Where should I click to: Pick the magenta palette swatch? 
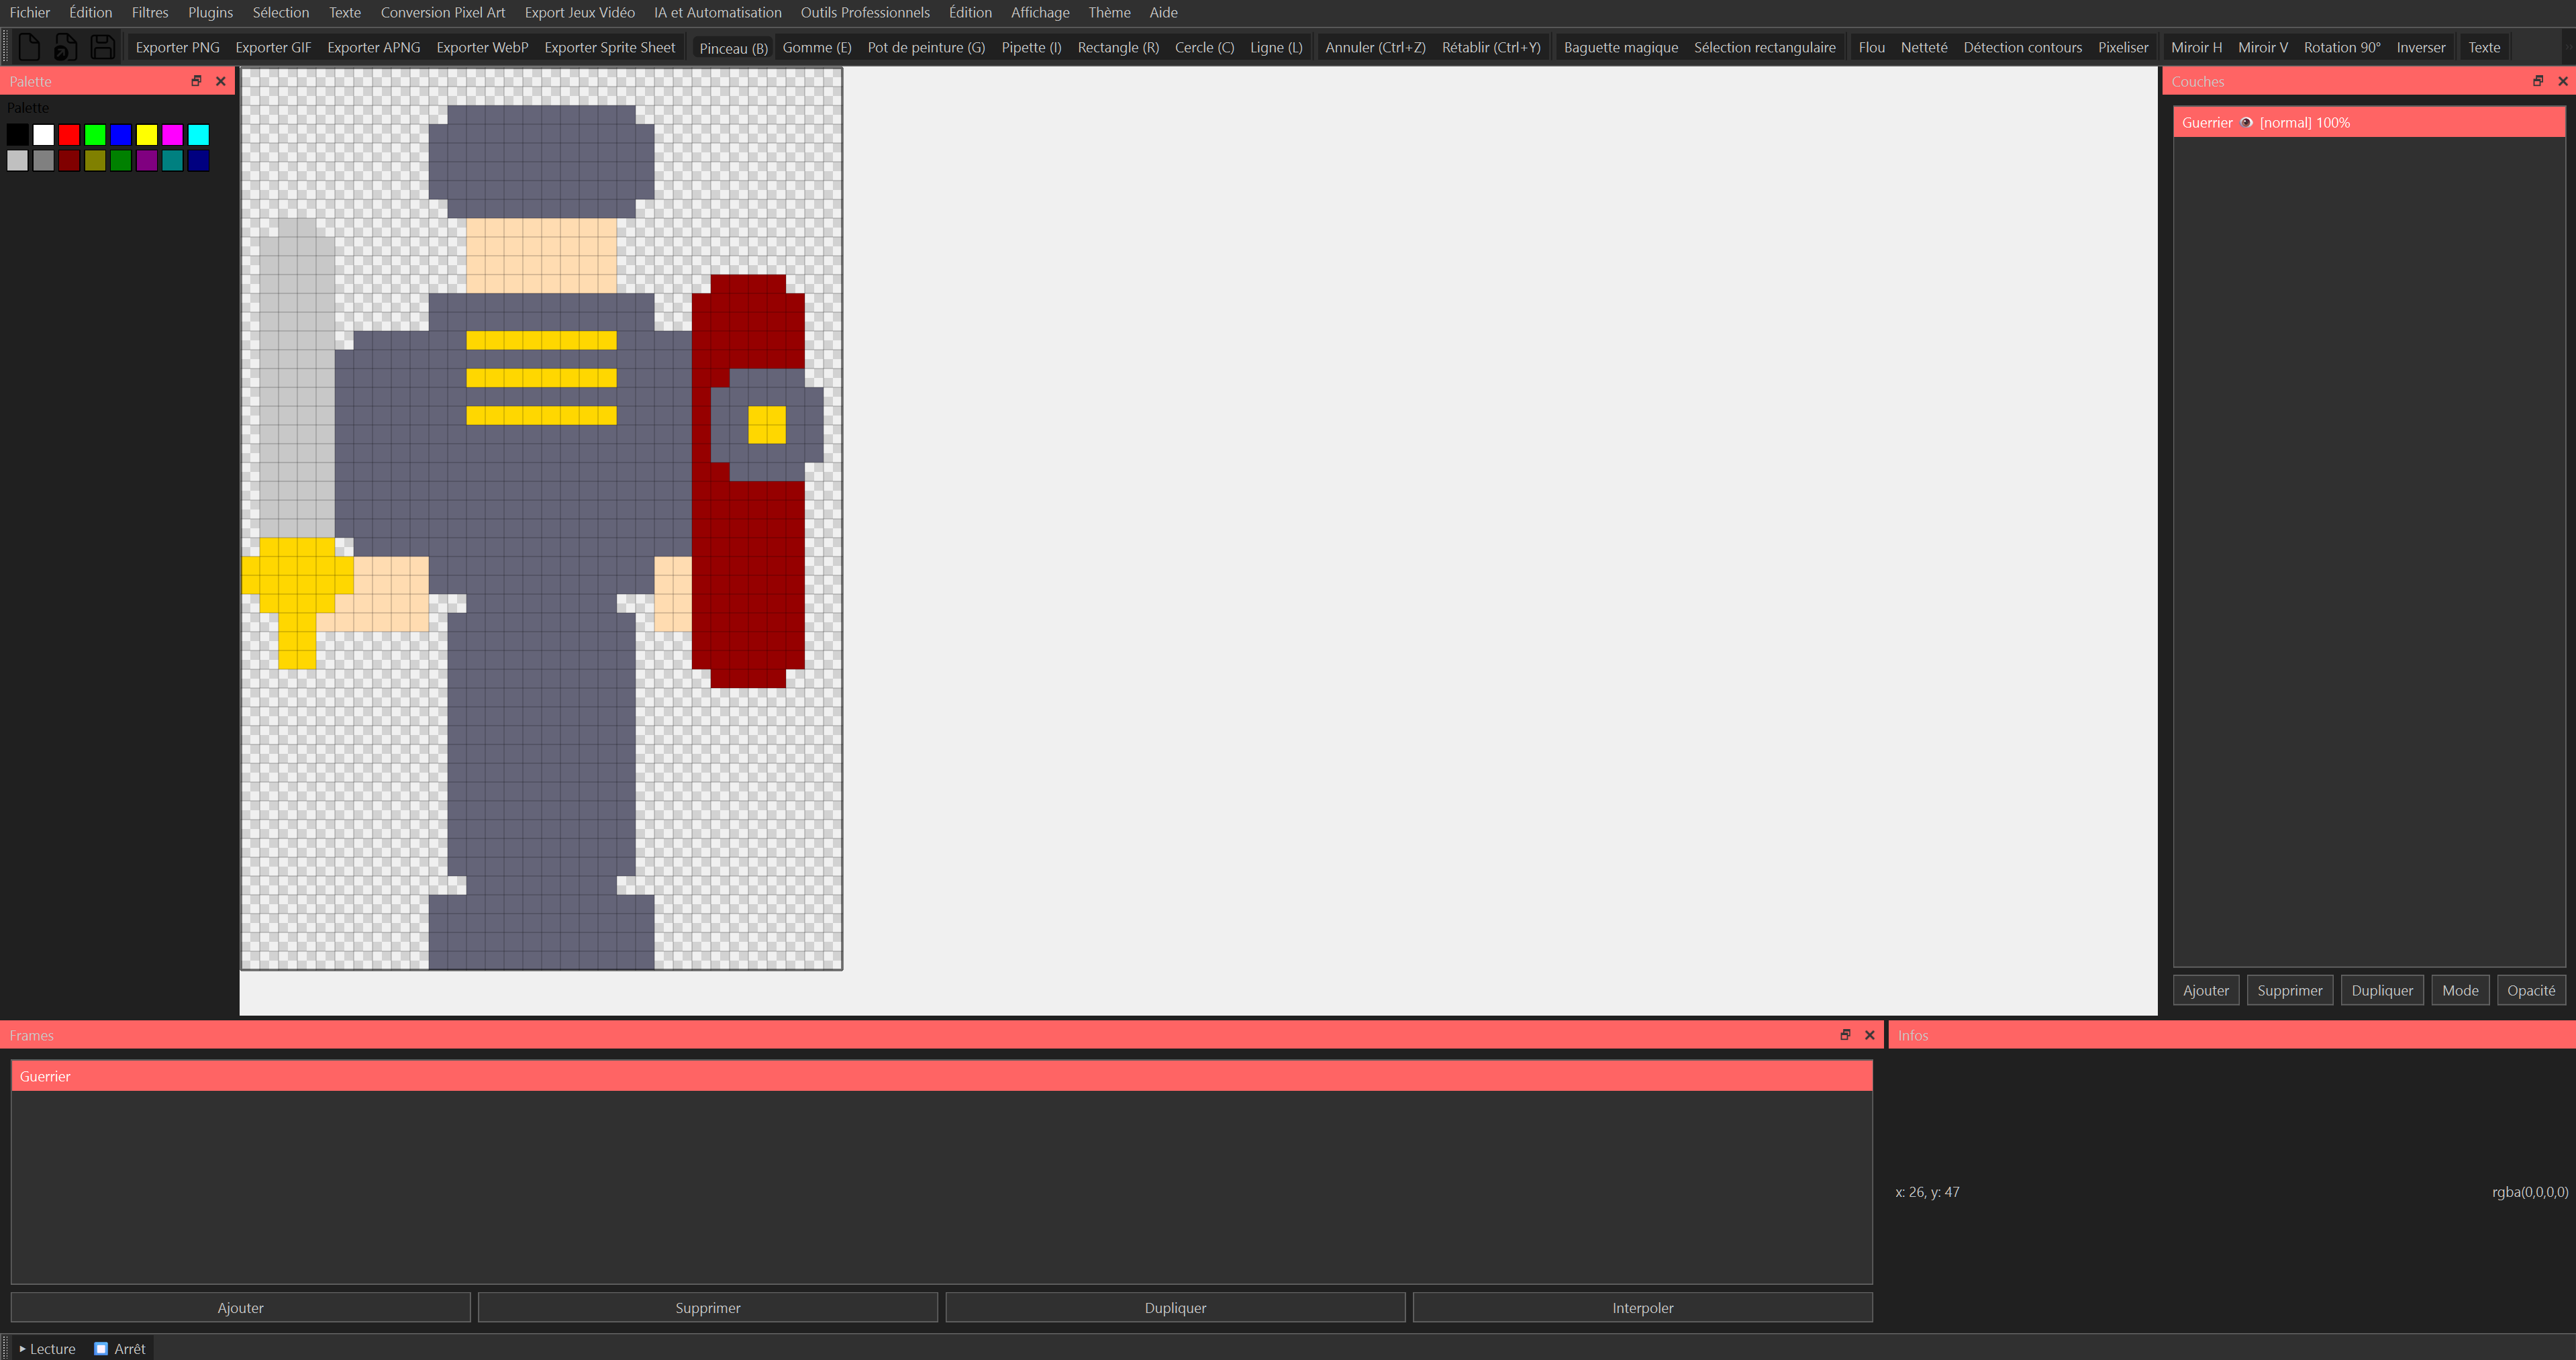tap(172, 135)
